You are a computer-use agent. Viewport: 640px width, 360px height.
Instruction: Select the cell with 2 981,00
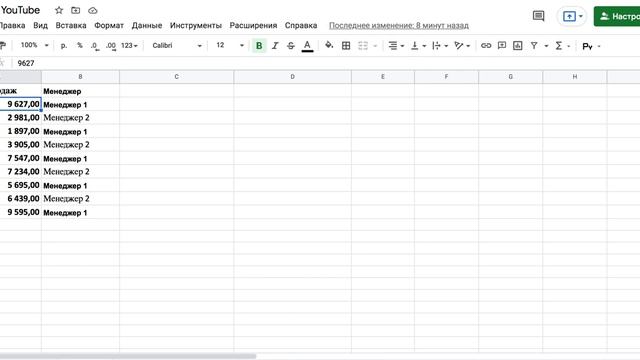[20, 118]
